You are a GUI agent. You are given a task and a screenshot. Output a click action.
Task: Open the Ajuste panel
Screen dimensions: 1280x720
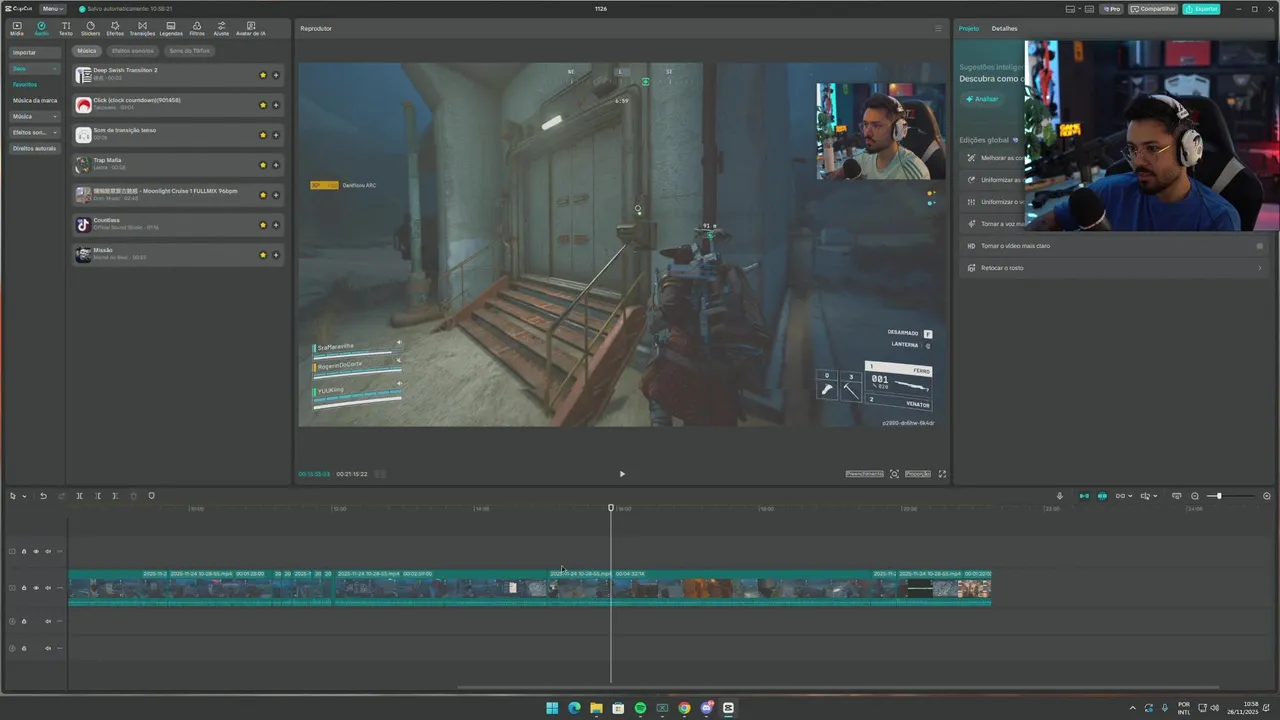tap(221, 28)
